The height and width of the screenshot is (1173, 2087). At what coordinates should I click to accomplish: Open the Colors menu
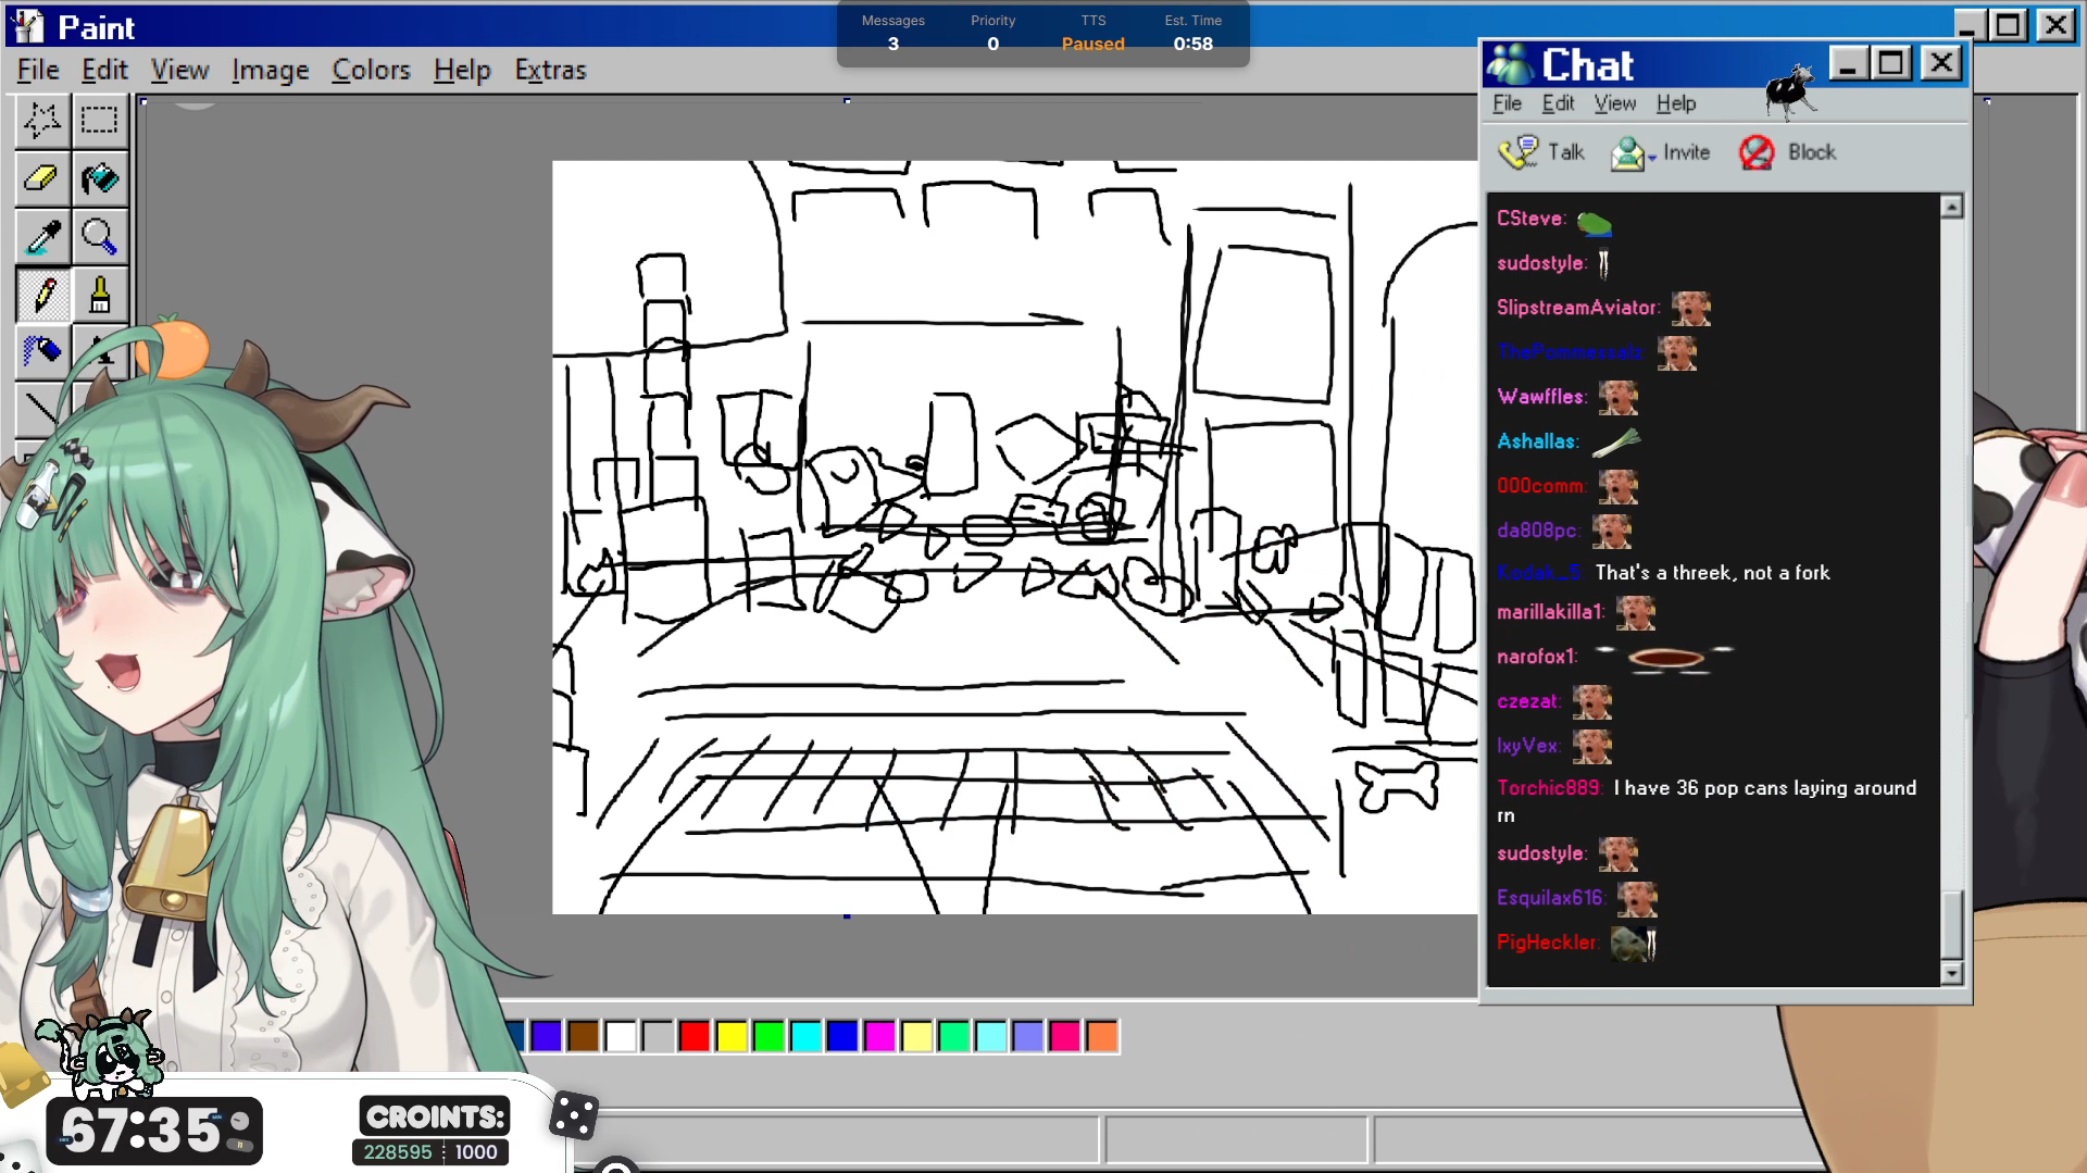[x=371, y=70]
